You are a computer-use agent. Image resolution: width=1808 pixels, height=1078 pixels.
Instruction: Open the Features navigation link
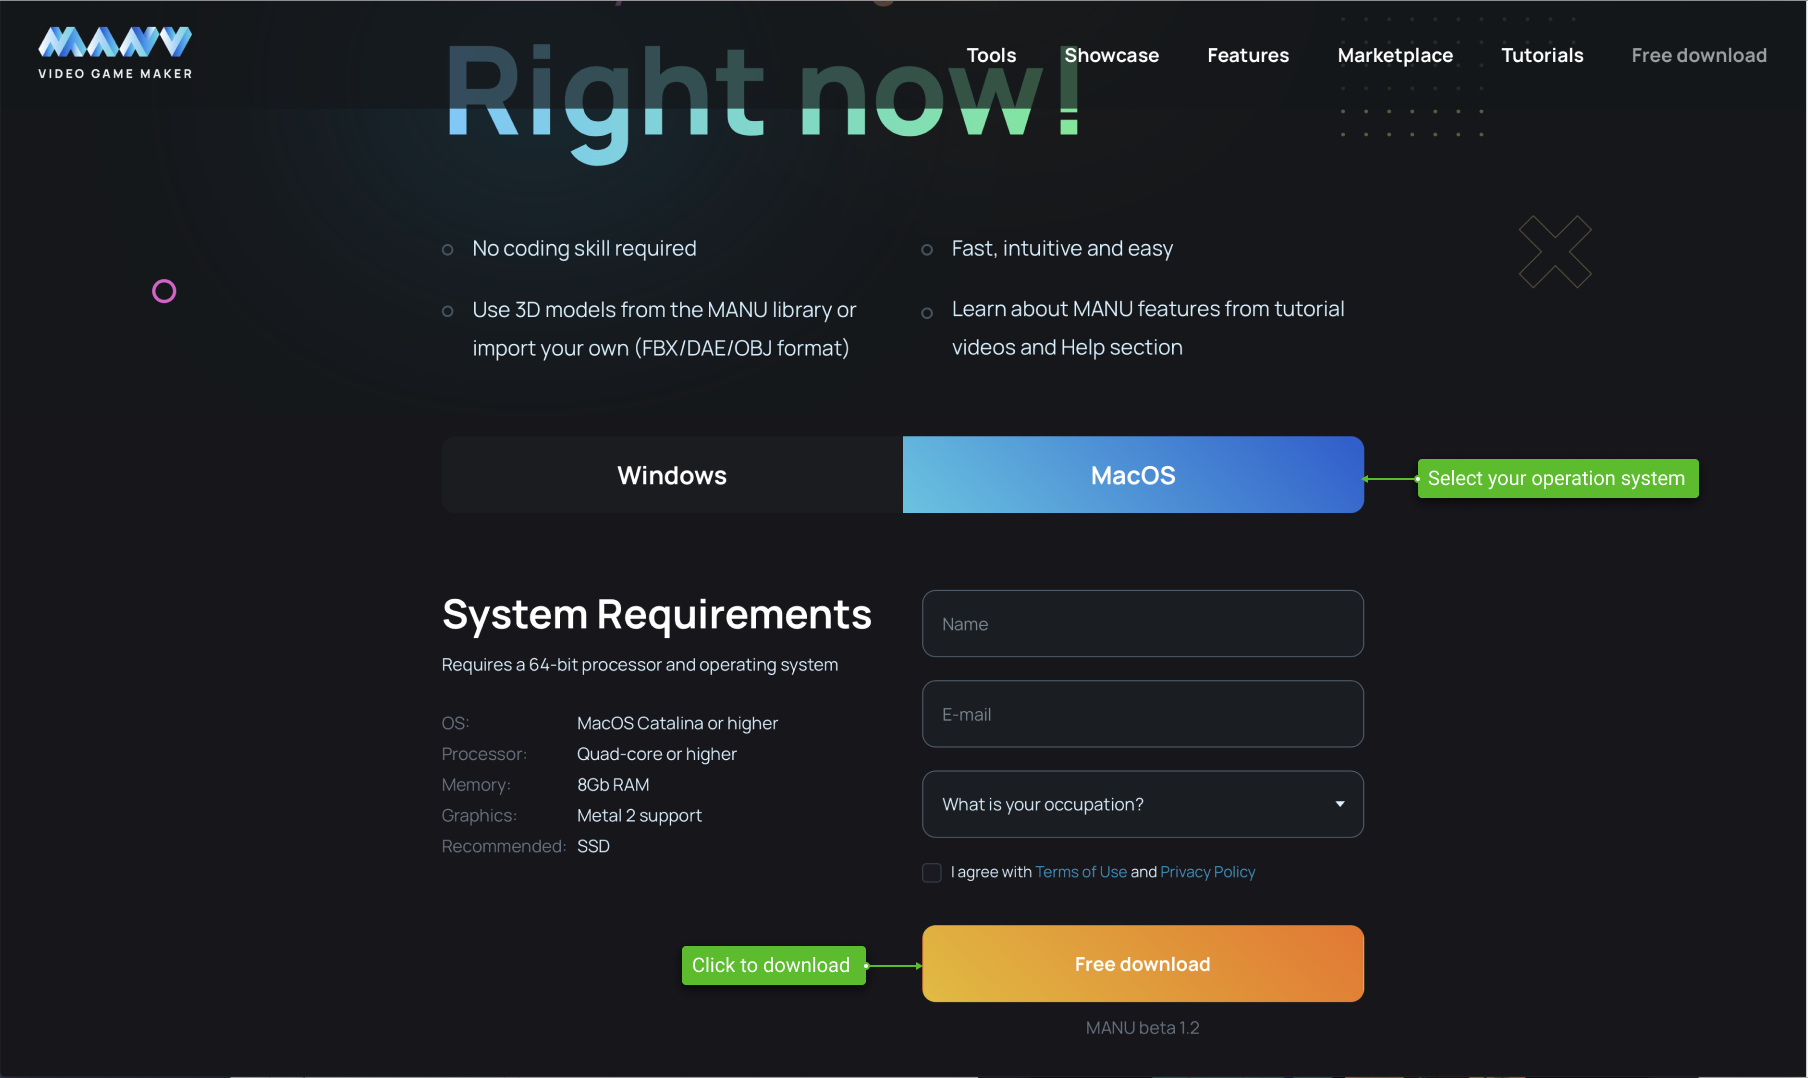1247,56
